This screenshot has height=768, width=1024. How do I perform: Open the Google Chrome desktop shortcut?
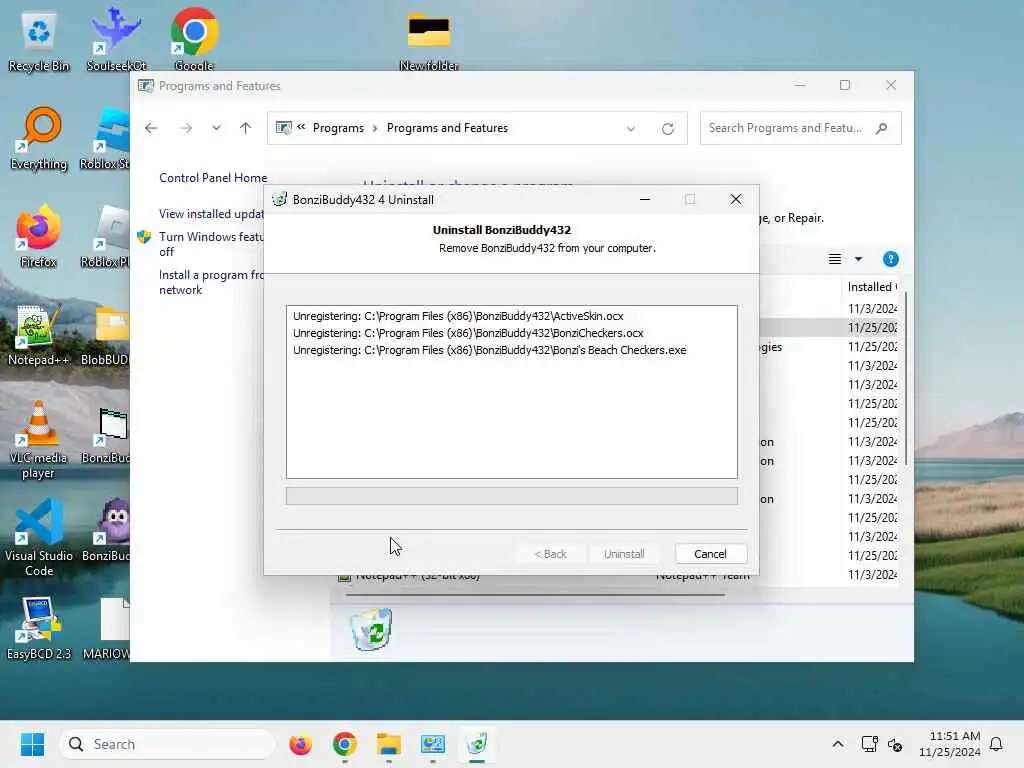[194, 40]
